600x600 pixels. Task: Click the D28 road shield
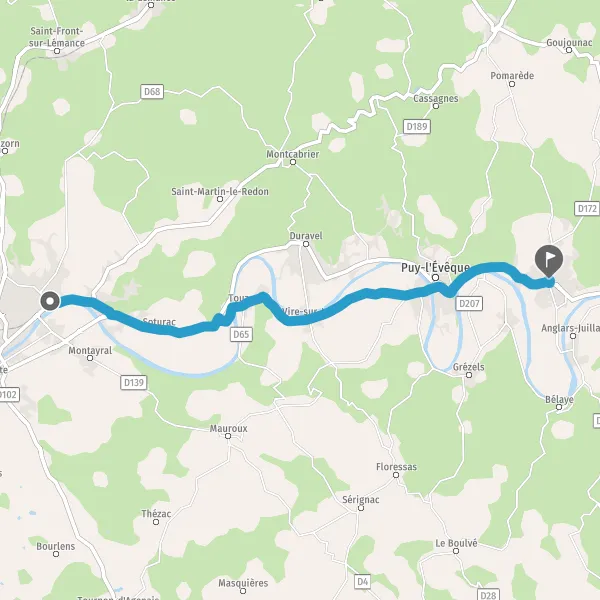(x=488, y=595)
